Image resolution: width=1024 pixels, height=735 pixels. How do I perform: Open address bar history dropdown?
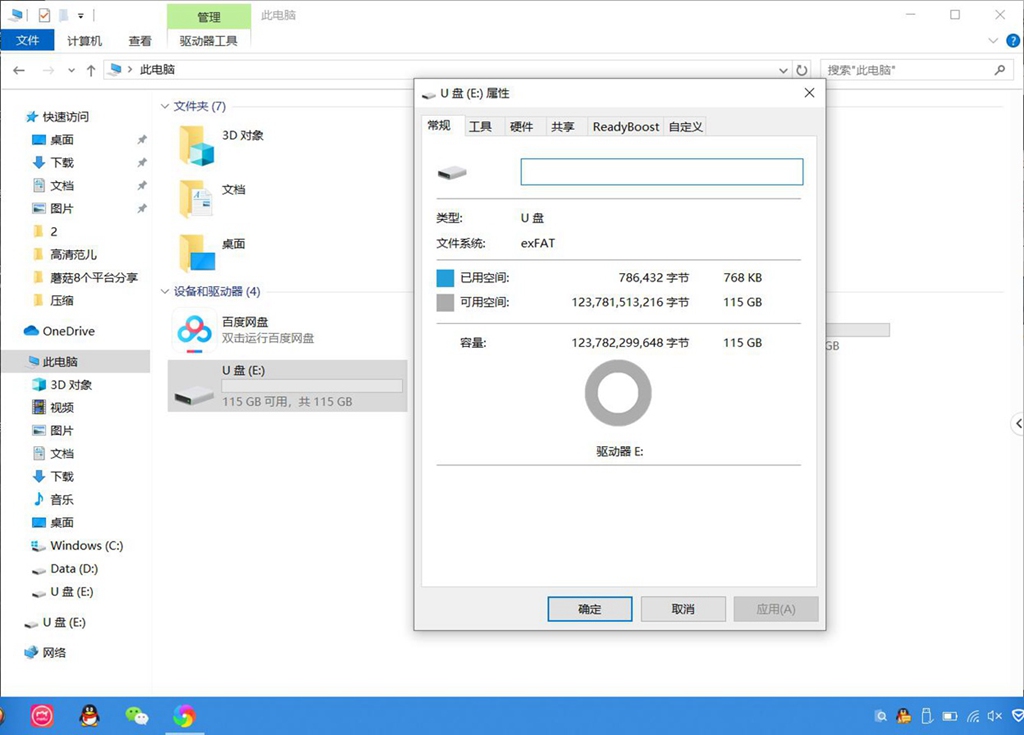click(783, 70)
